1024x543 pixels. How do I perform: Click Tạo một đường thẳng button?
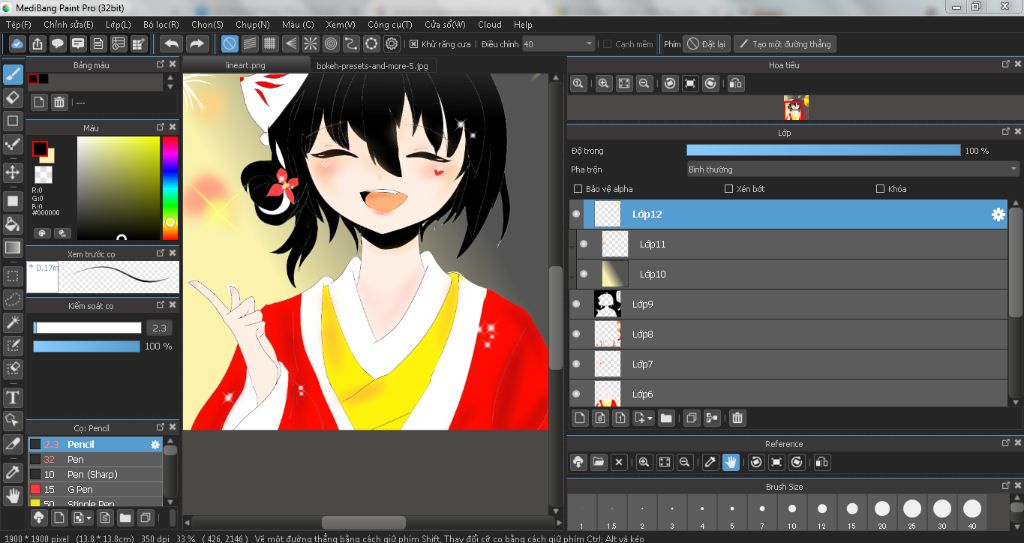point(785,44)
